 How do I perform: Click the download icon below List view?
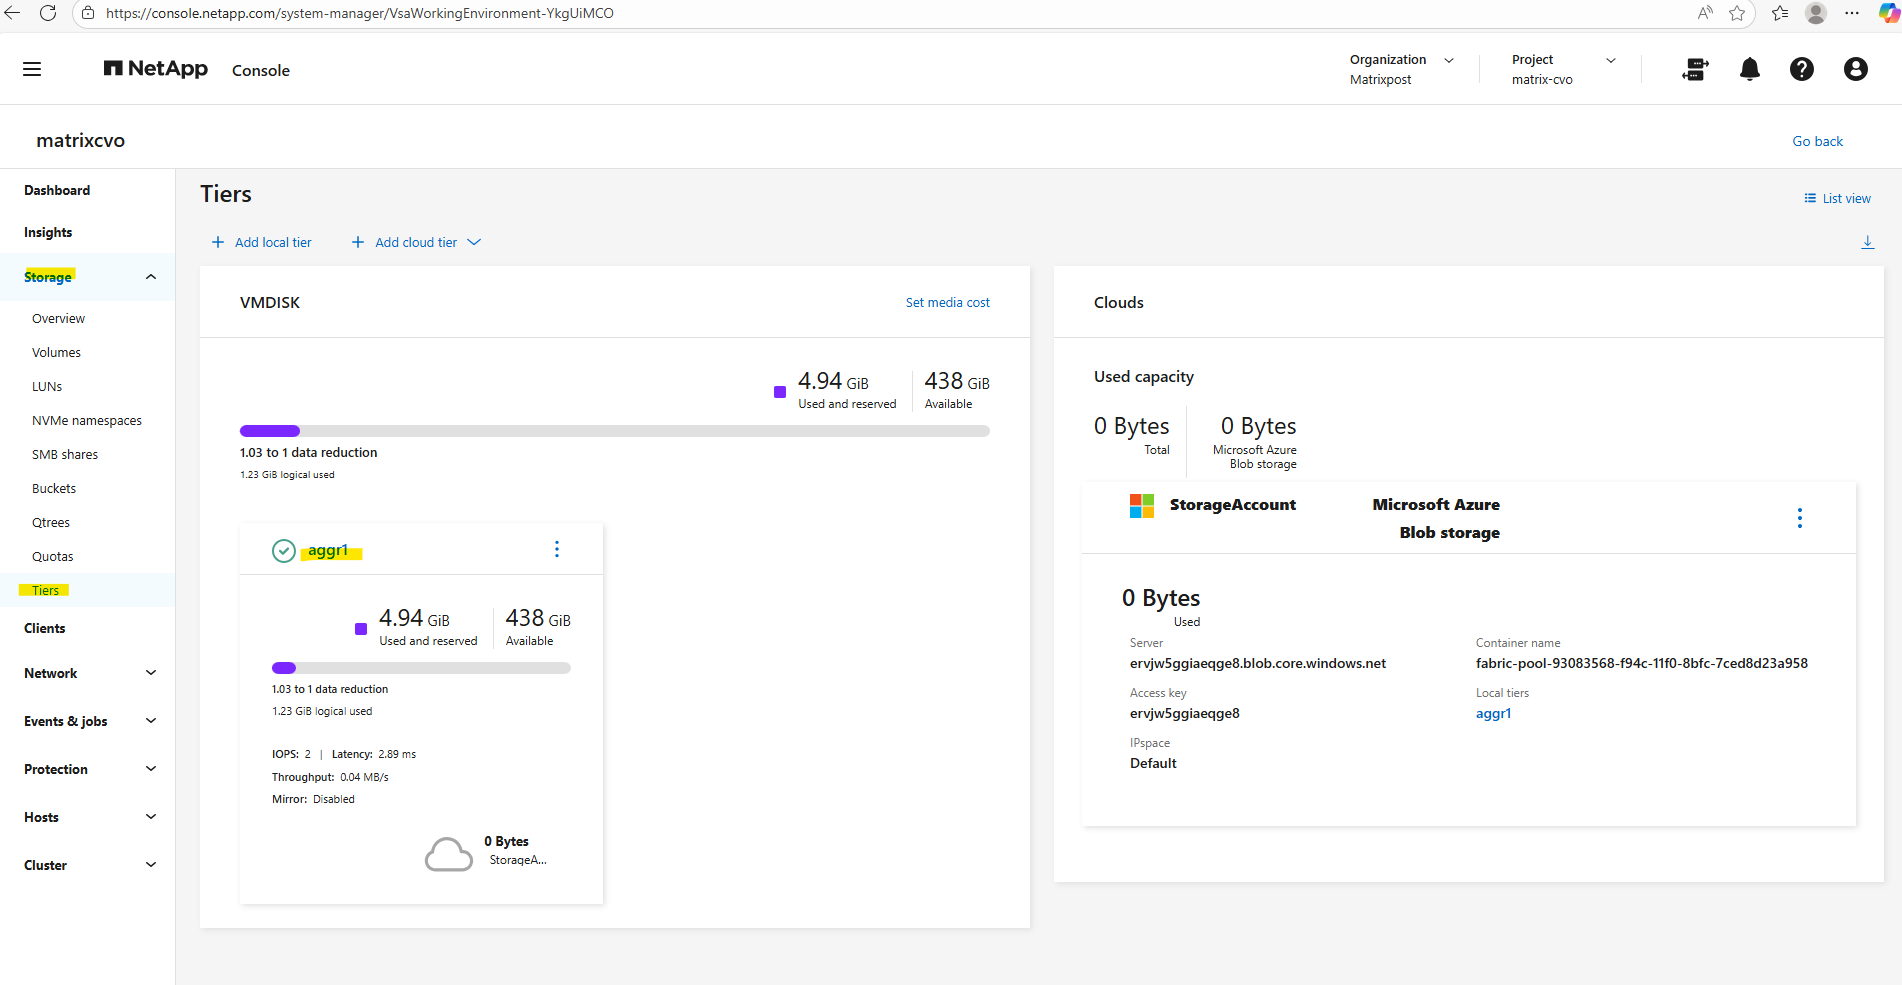tap(1867, 242)
